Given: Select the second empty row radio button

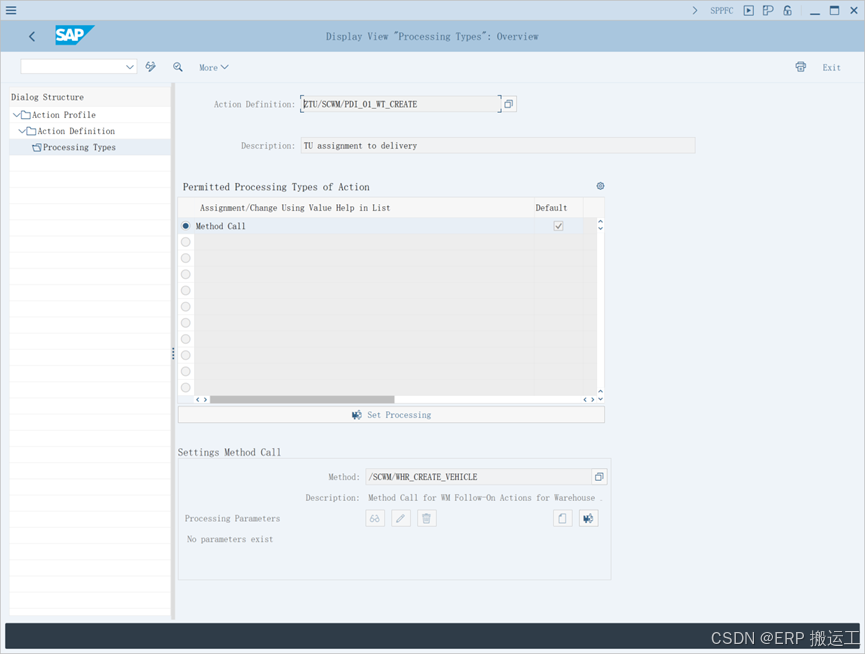Looking at the screenshot, I should tap(185, 241).
